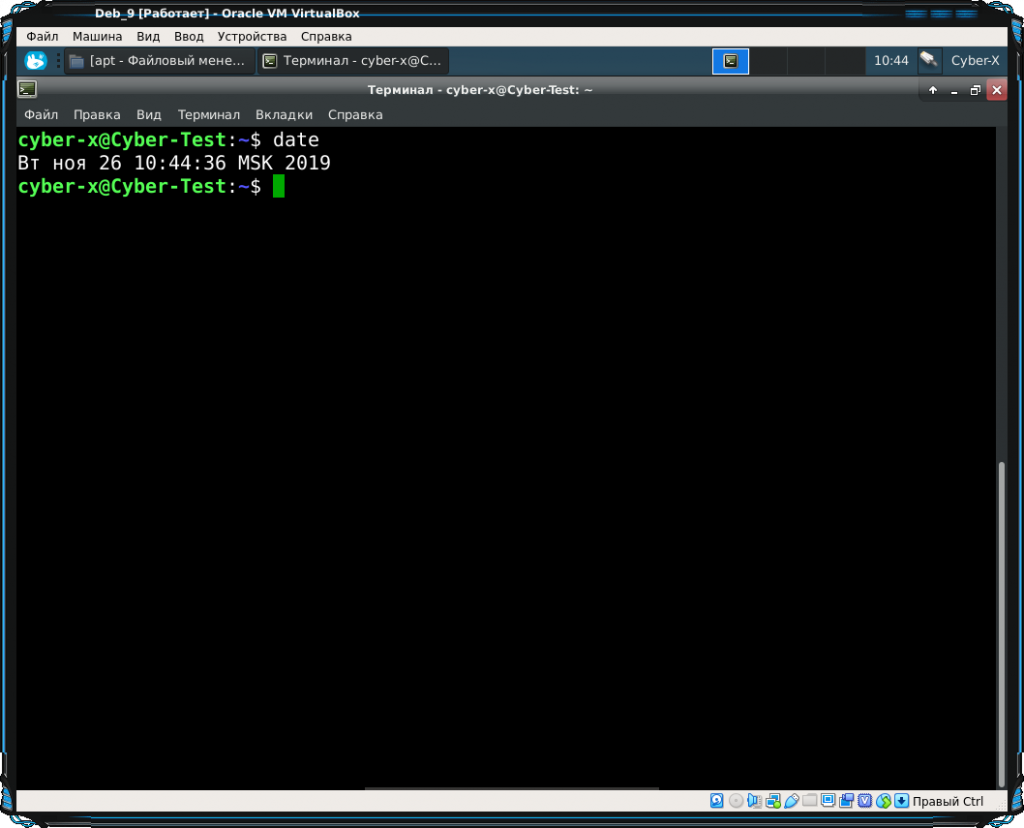Image resolution: width=1024 pixels, height=828 pixels.
Task: Shade the terminal window with the up-arrow button
Action: [x=933, y=90]
